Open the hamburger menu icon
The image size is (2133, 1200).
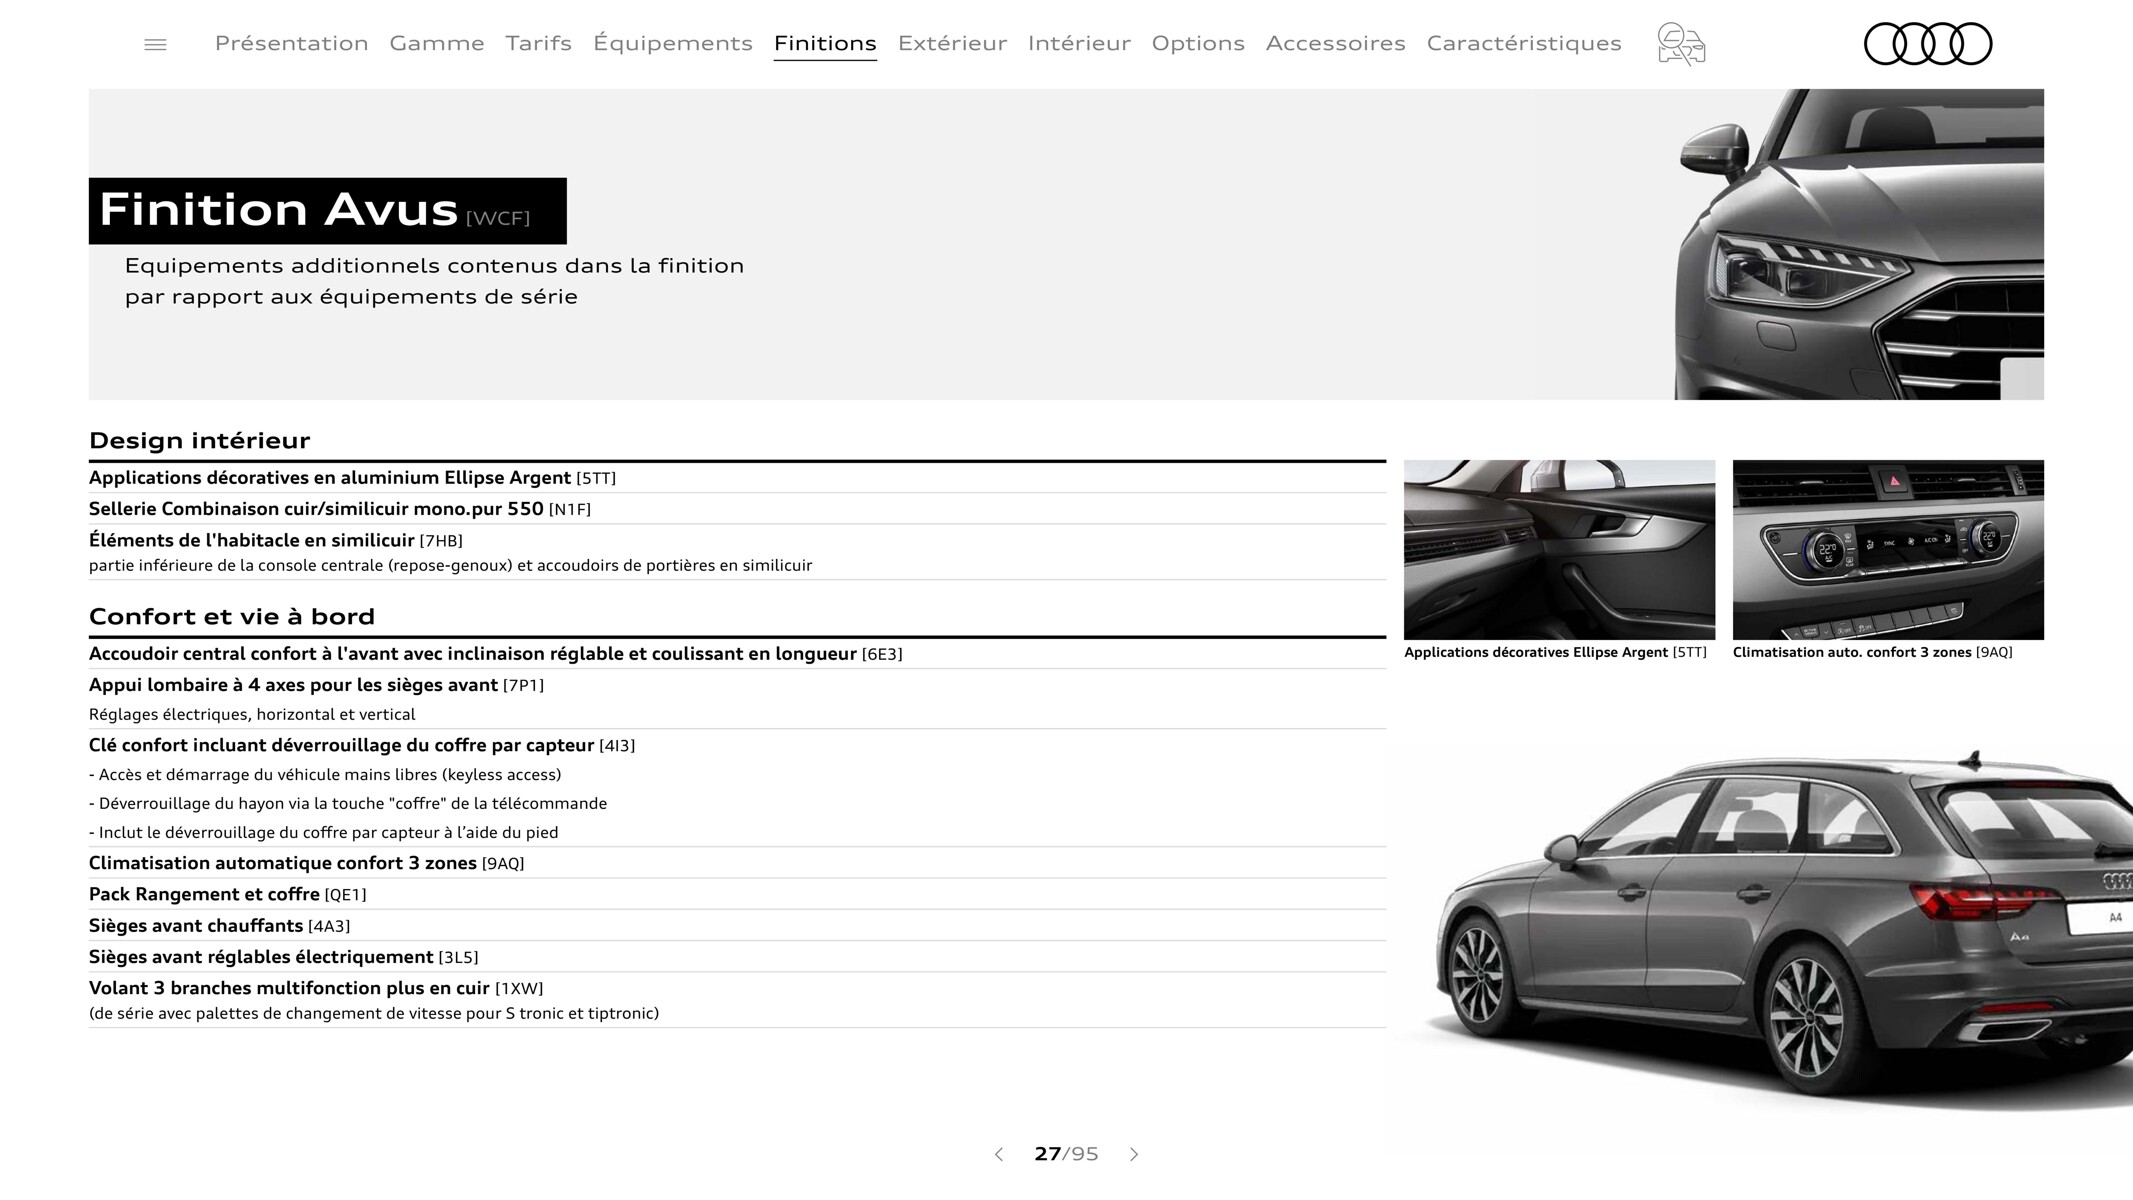(155, 44)
